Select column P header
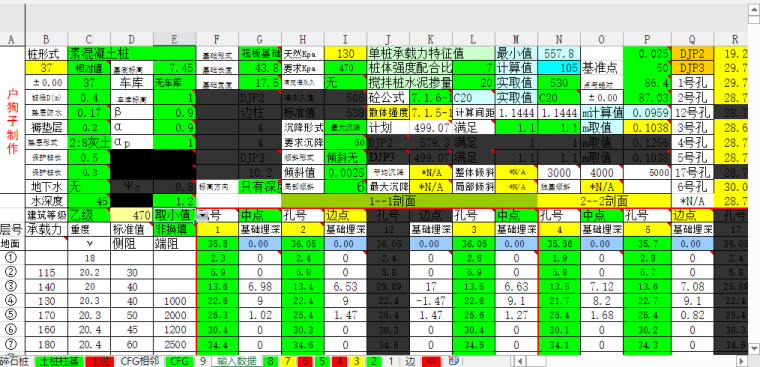760x367 pixels. point(647,39)
